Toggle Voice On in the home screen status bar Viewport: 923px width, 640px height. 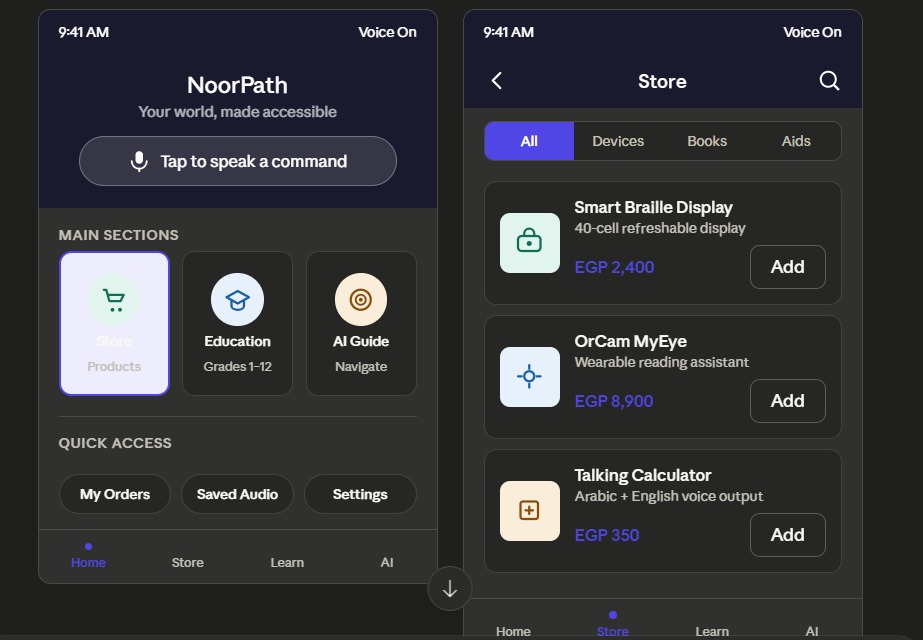click(x=387, y=32)
